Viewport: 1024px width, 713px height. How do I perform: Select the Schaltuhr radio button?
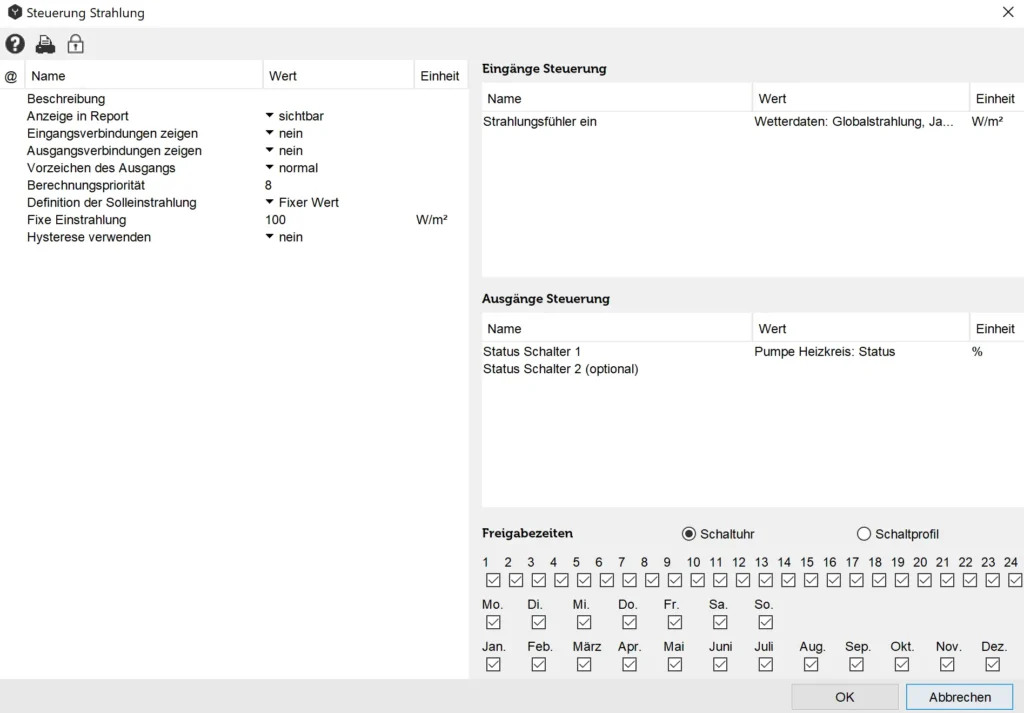[688, 534]
